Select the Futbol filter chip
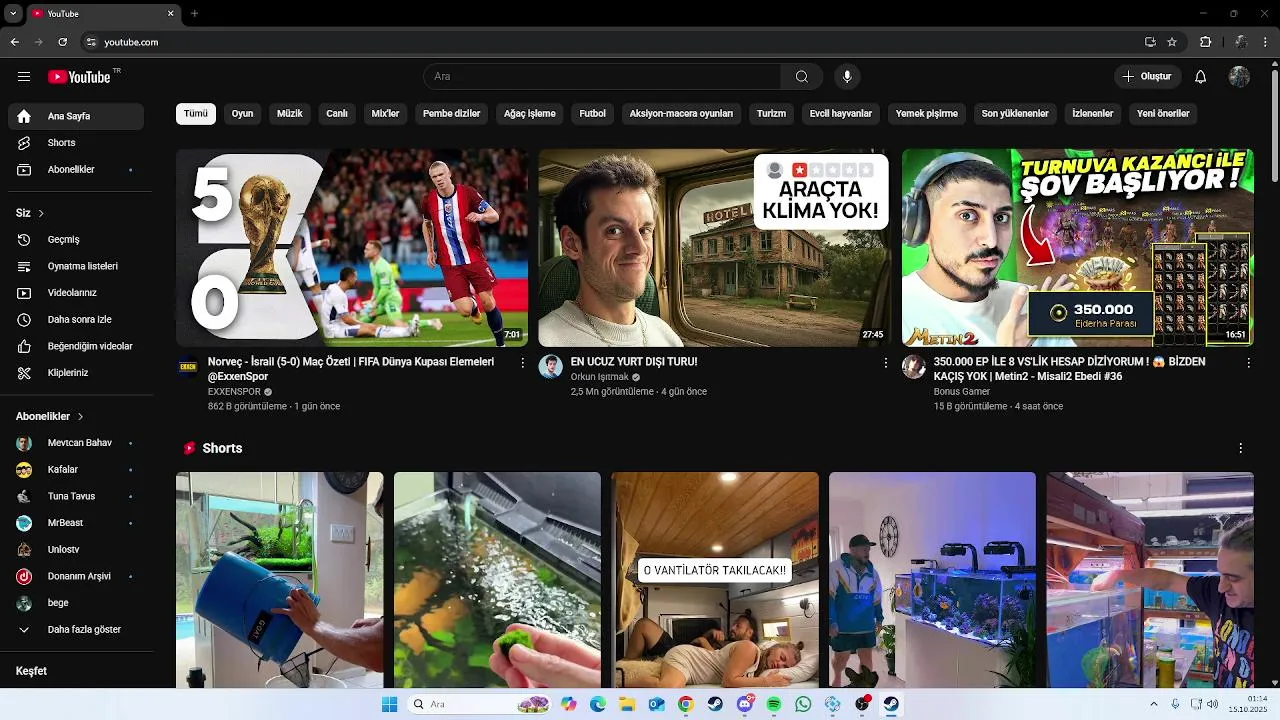1280x720 pixels. coord(592,114)
